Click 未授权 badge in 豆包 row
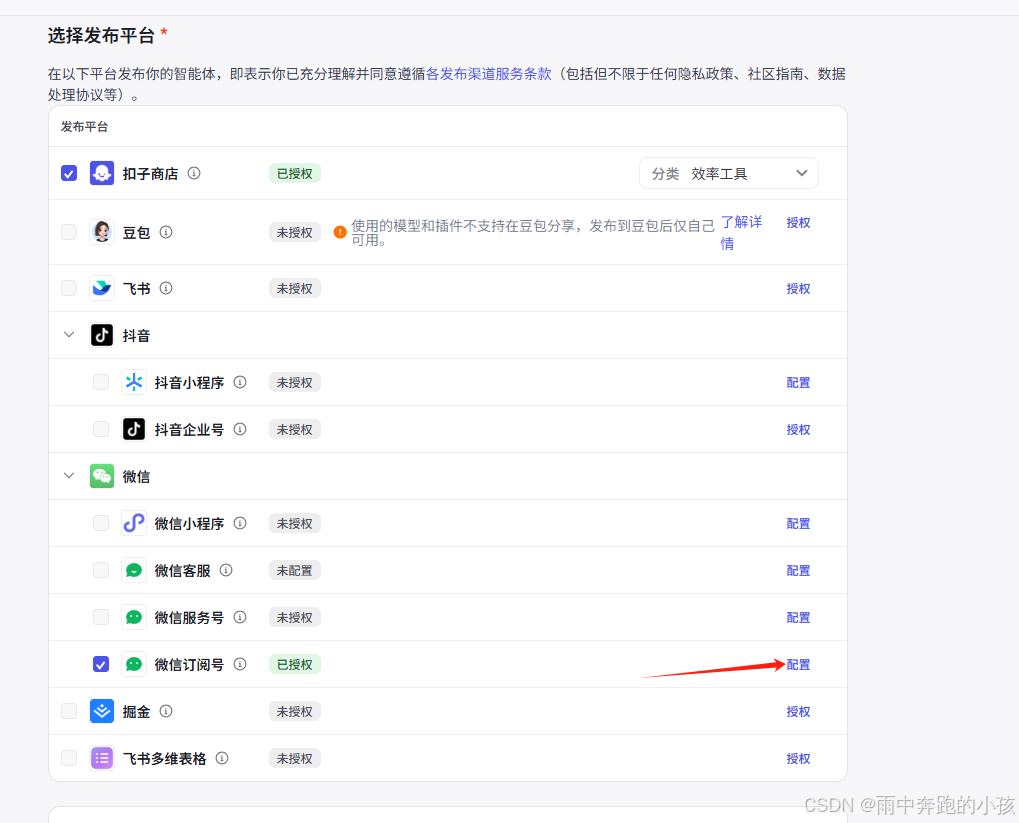The image size is (1019, 823). pyautogui.click(x=294, y=232)
